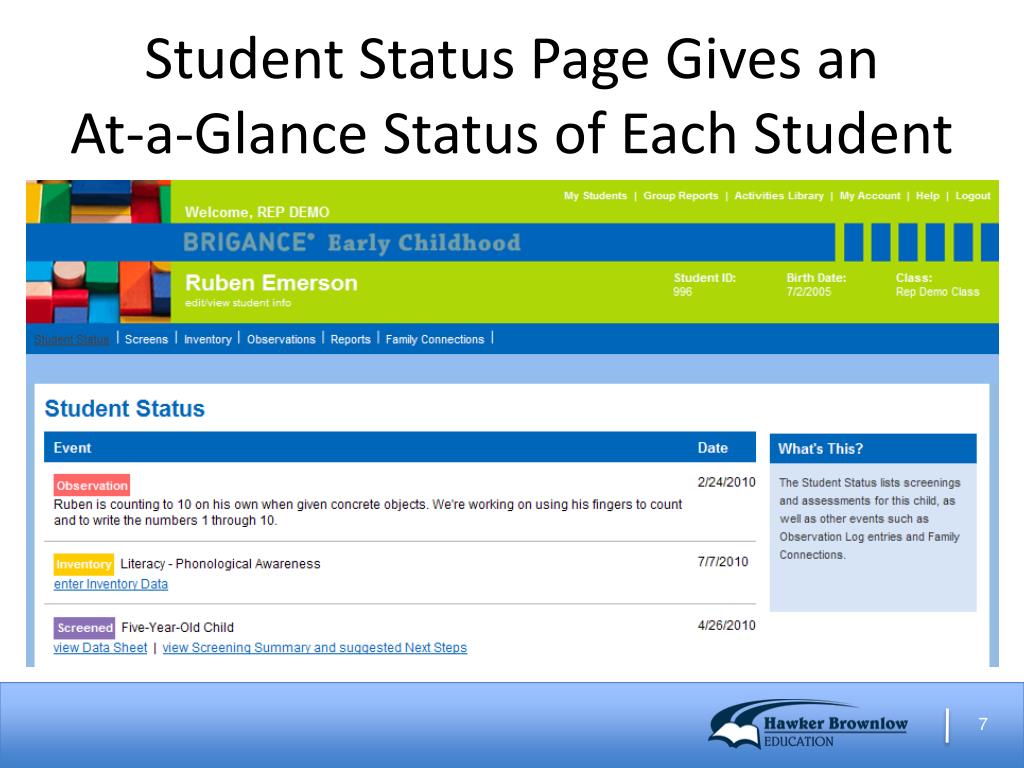Click the Help link
This screenshot has width=1024, height=768.
[x=927, y=195]
